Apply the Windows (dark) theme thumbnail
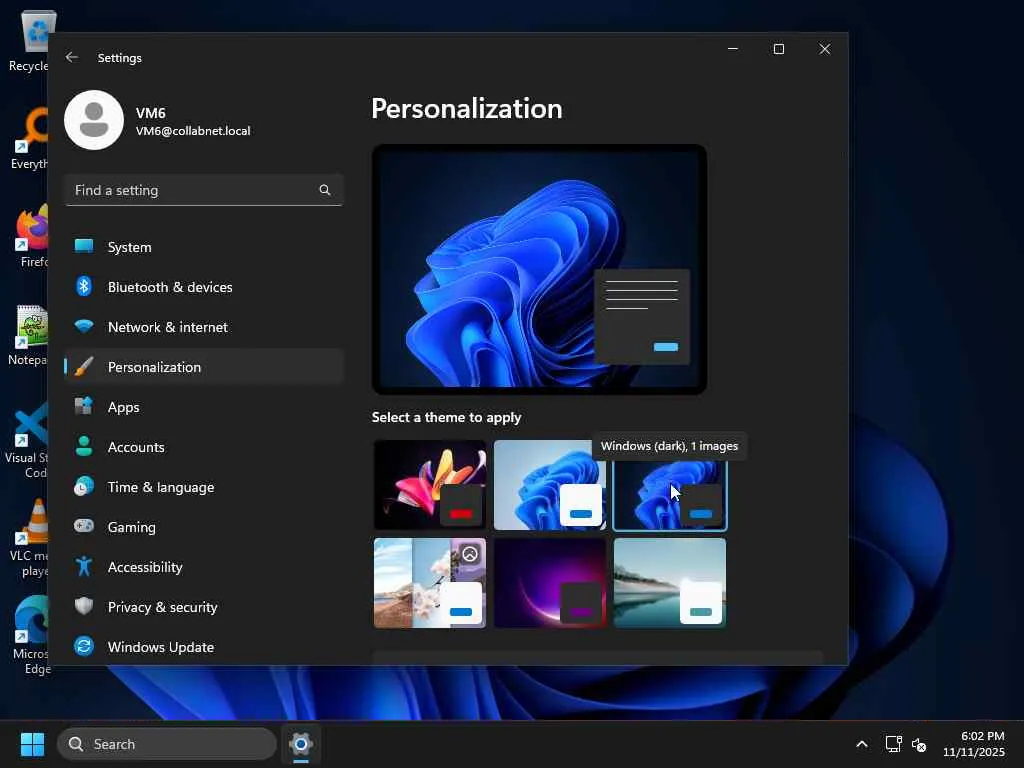This screenshot has width=1024, height=768. coord(670,494)
